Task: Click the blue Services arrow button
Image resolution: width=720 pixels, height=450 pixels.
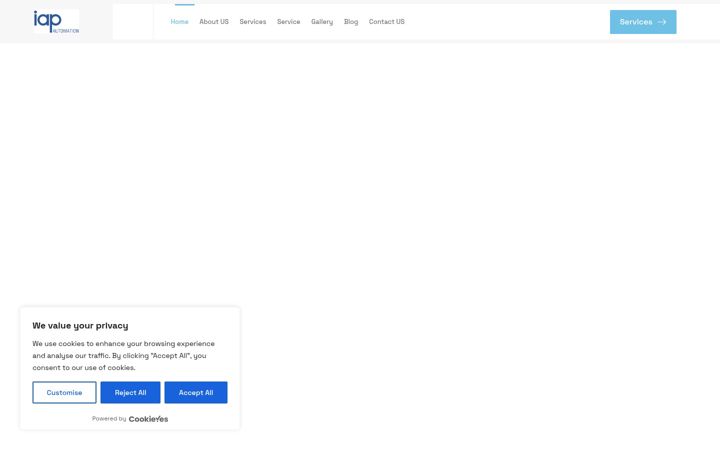Action: coord(643,22)
